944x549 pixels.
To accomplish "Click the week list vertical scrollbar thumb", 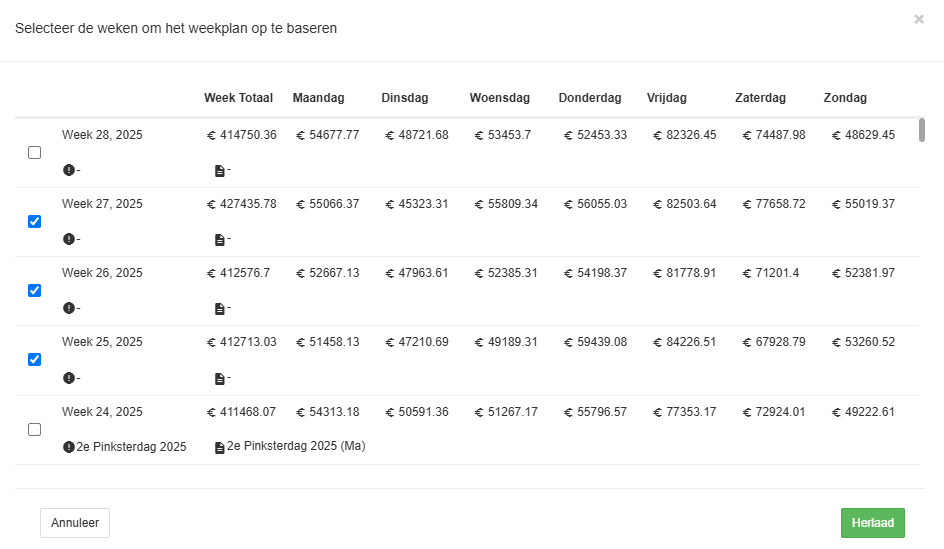I will (922, 130).
